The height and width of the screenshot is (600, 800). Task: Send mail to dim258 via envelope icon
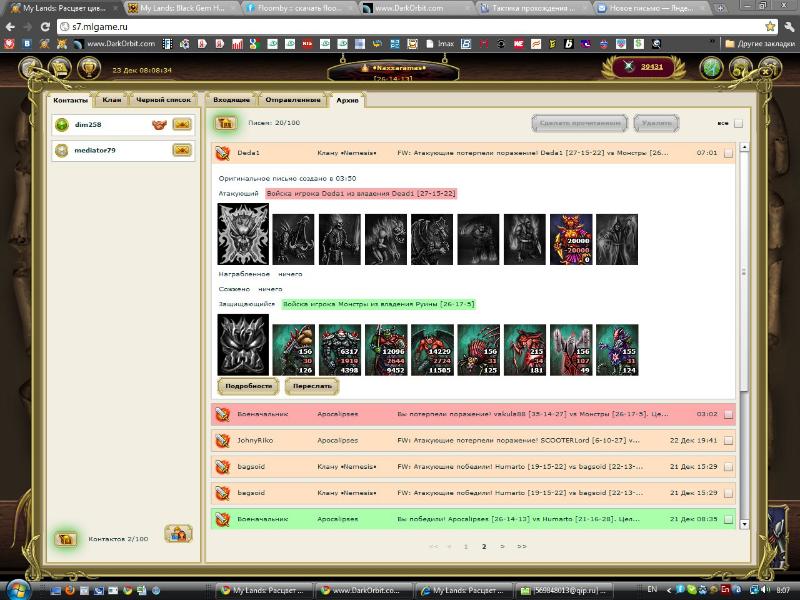[x=182, y=124]
